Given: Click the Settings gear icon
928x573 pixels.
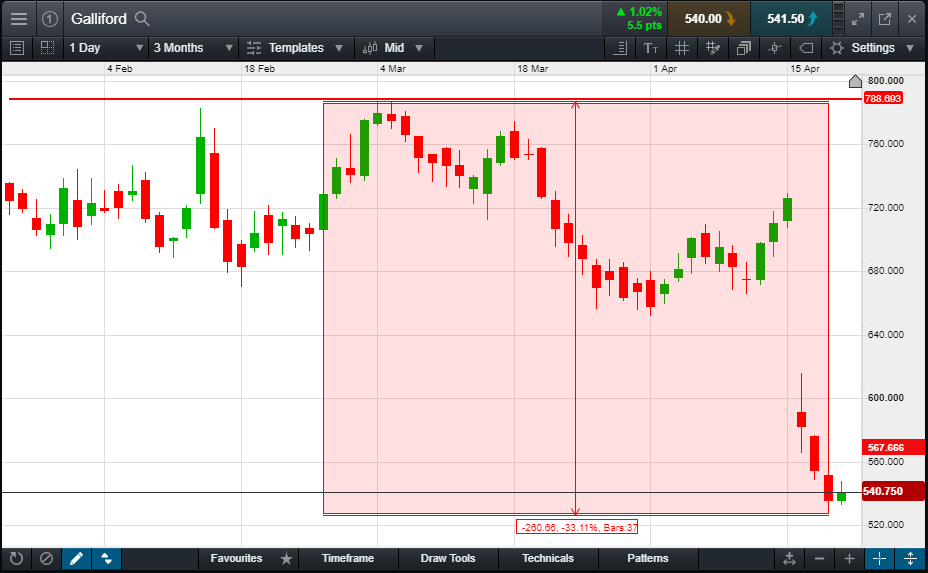Looking at the screenshot, I should [836, 48].
